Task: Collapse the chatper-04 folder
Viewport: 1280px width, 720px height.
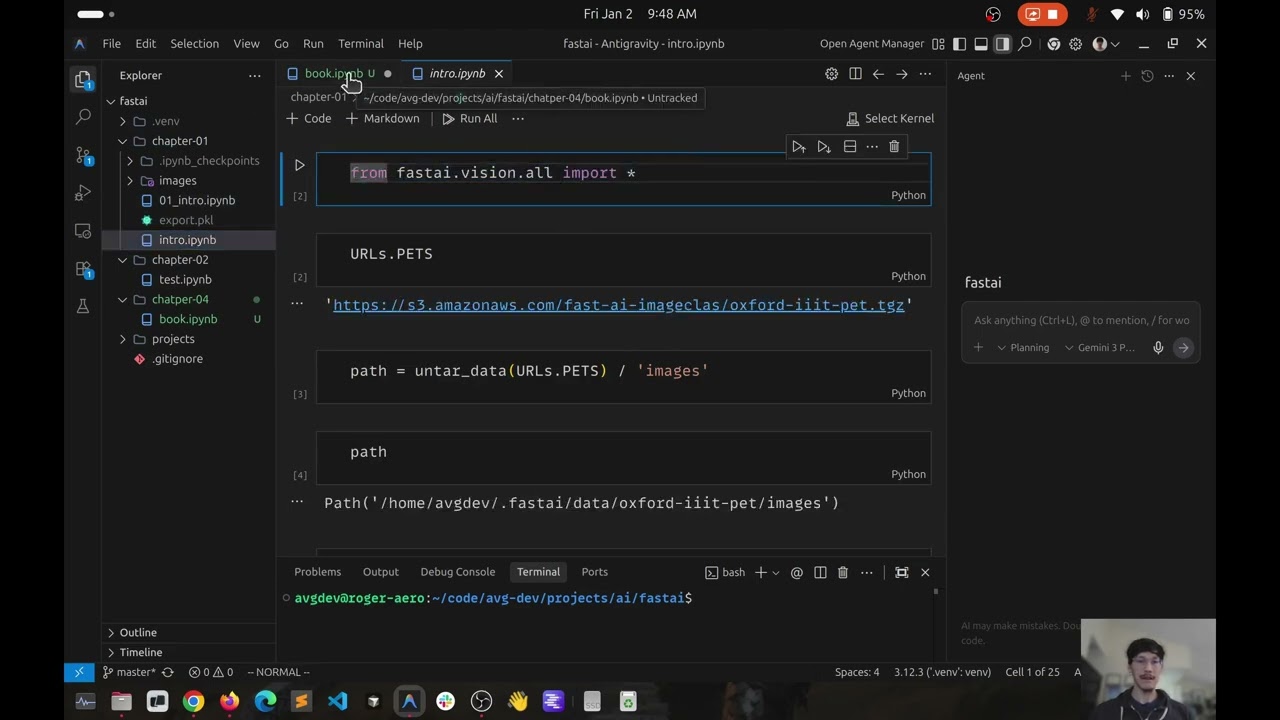Action: (123, 299)
